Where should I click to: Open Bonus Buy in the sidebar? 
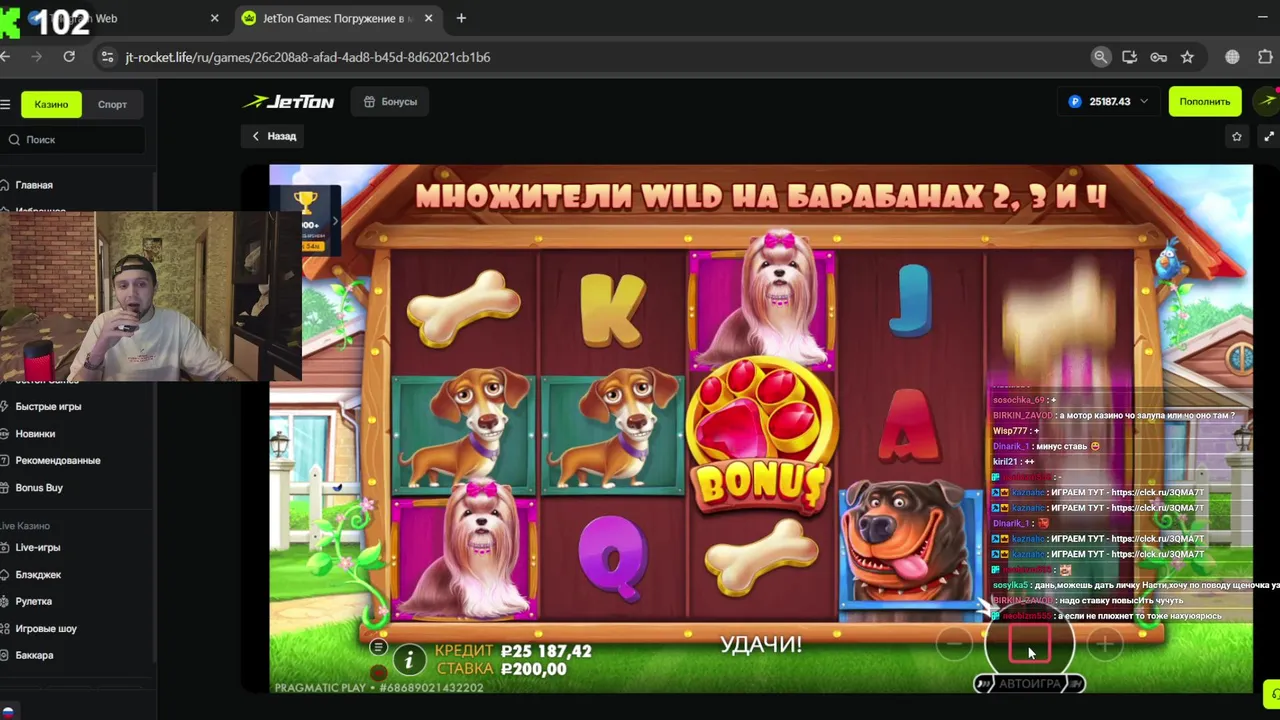pos(39,488)
